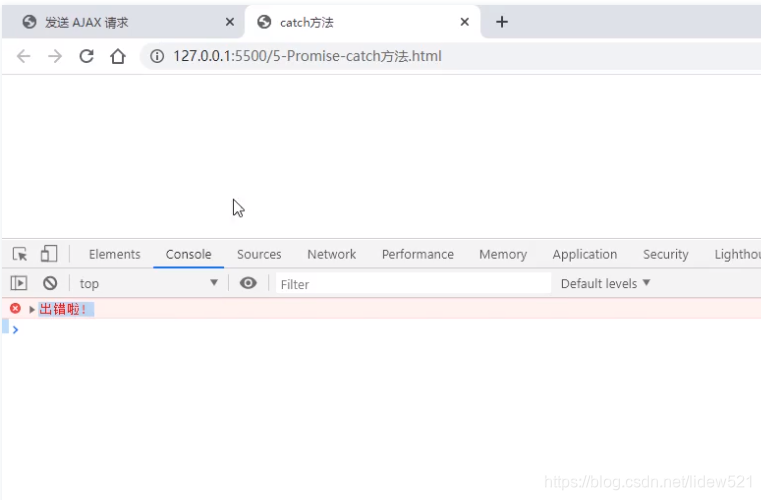
Task: Toggle the device toolbar
Action: click(49, 254)
